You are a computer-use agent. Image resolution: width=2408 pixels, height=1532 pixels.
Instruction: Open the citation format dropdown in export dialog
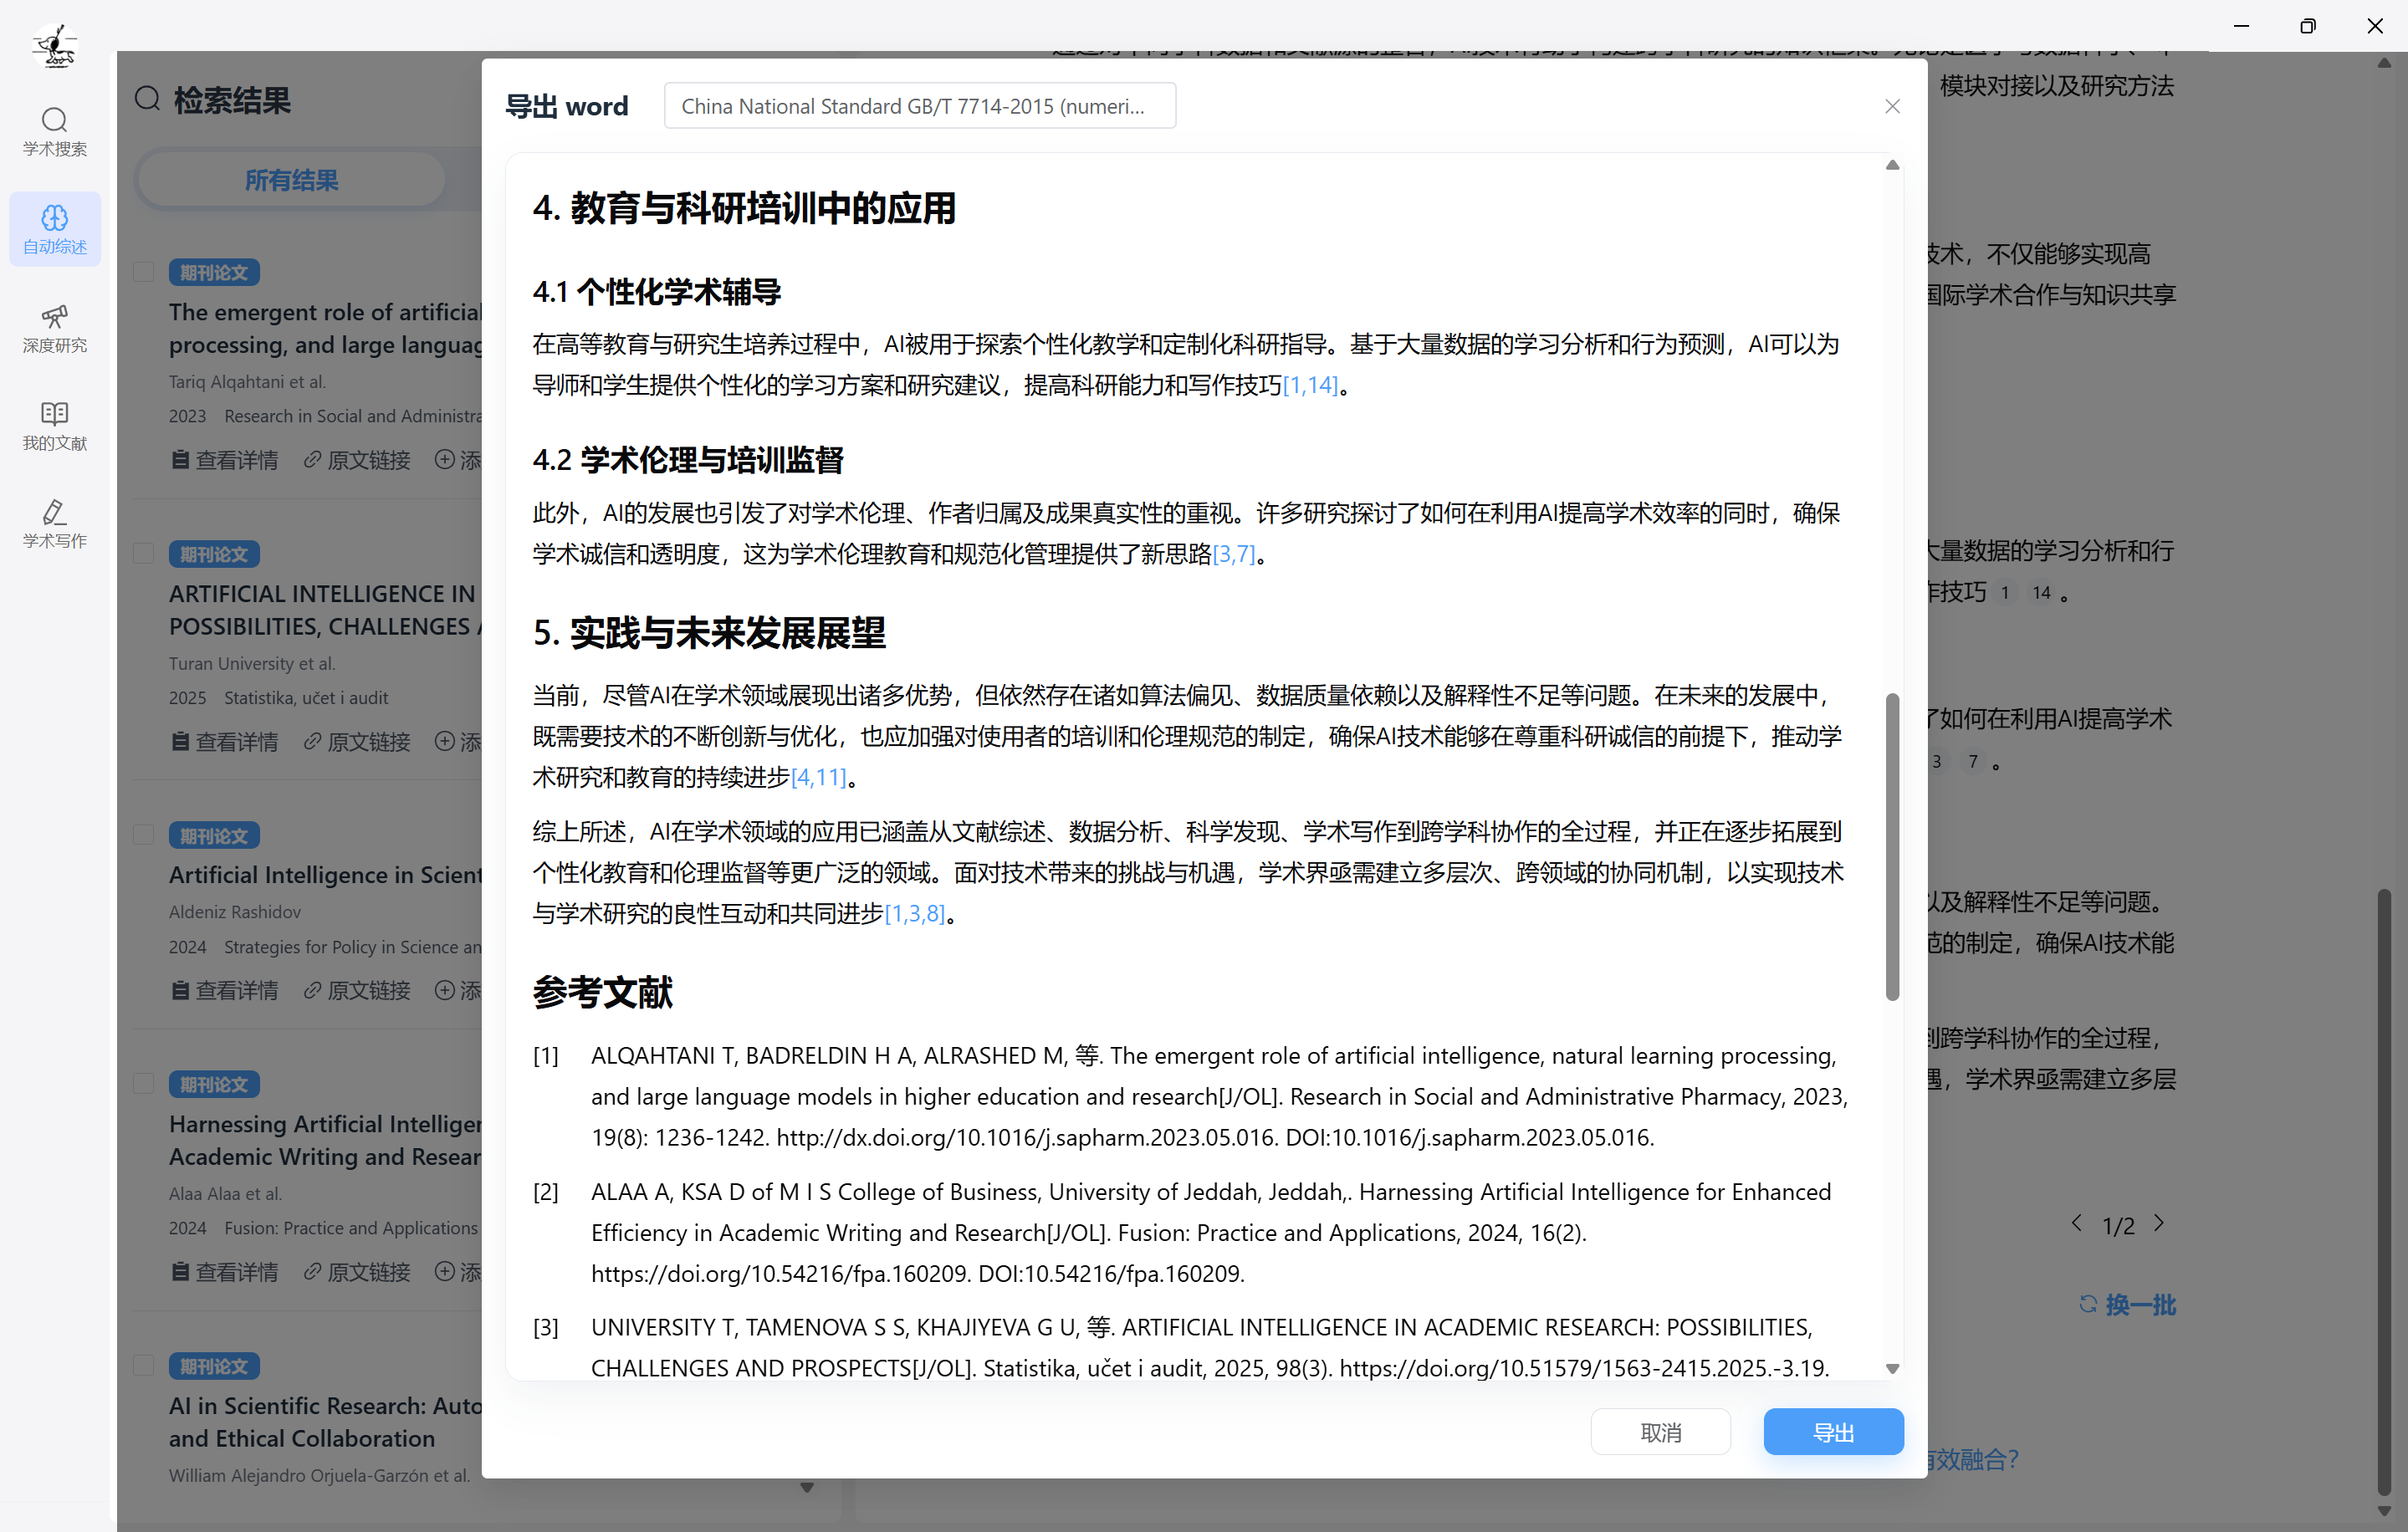[919, 105]
